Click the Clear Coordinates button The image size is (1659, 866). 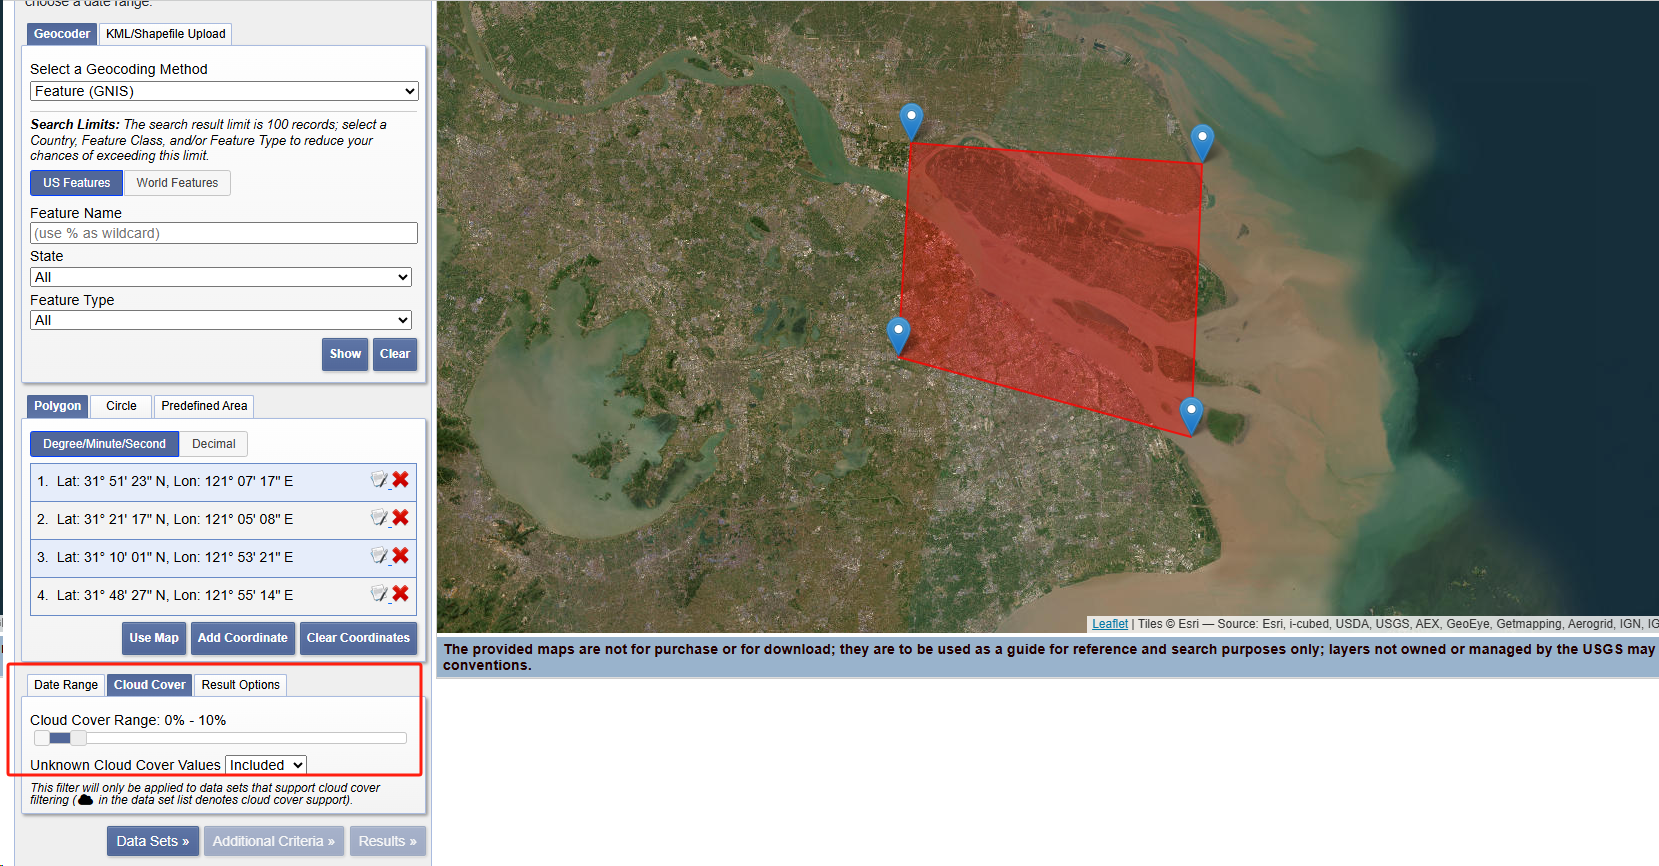click(x=358, y=638)
